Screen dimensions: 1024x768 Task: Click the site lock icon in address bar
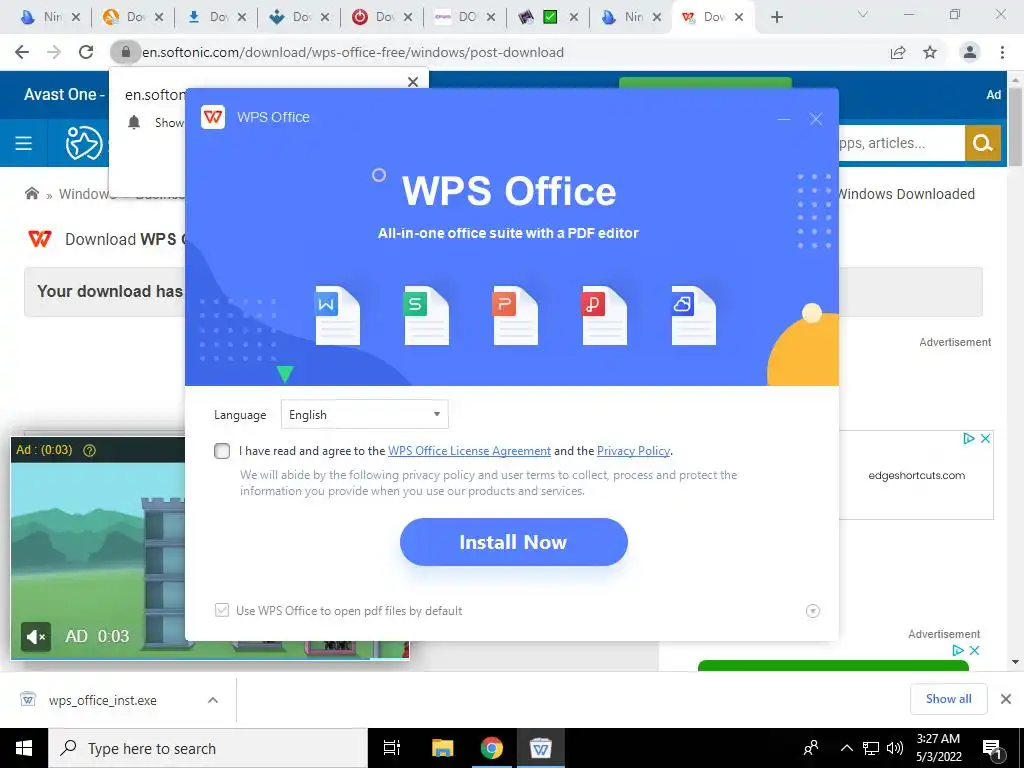[125, 52]
